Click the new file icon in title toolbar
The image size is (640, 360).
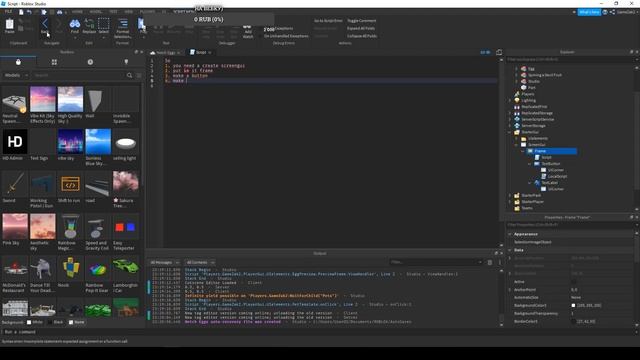coord(21,12)
